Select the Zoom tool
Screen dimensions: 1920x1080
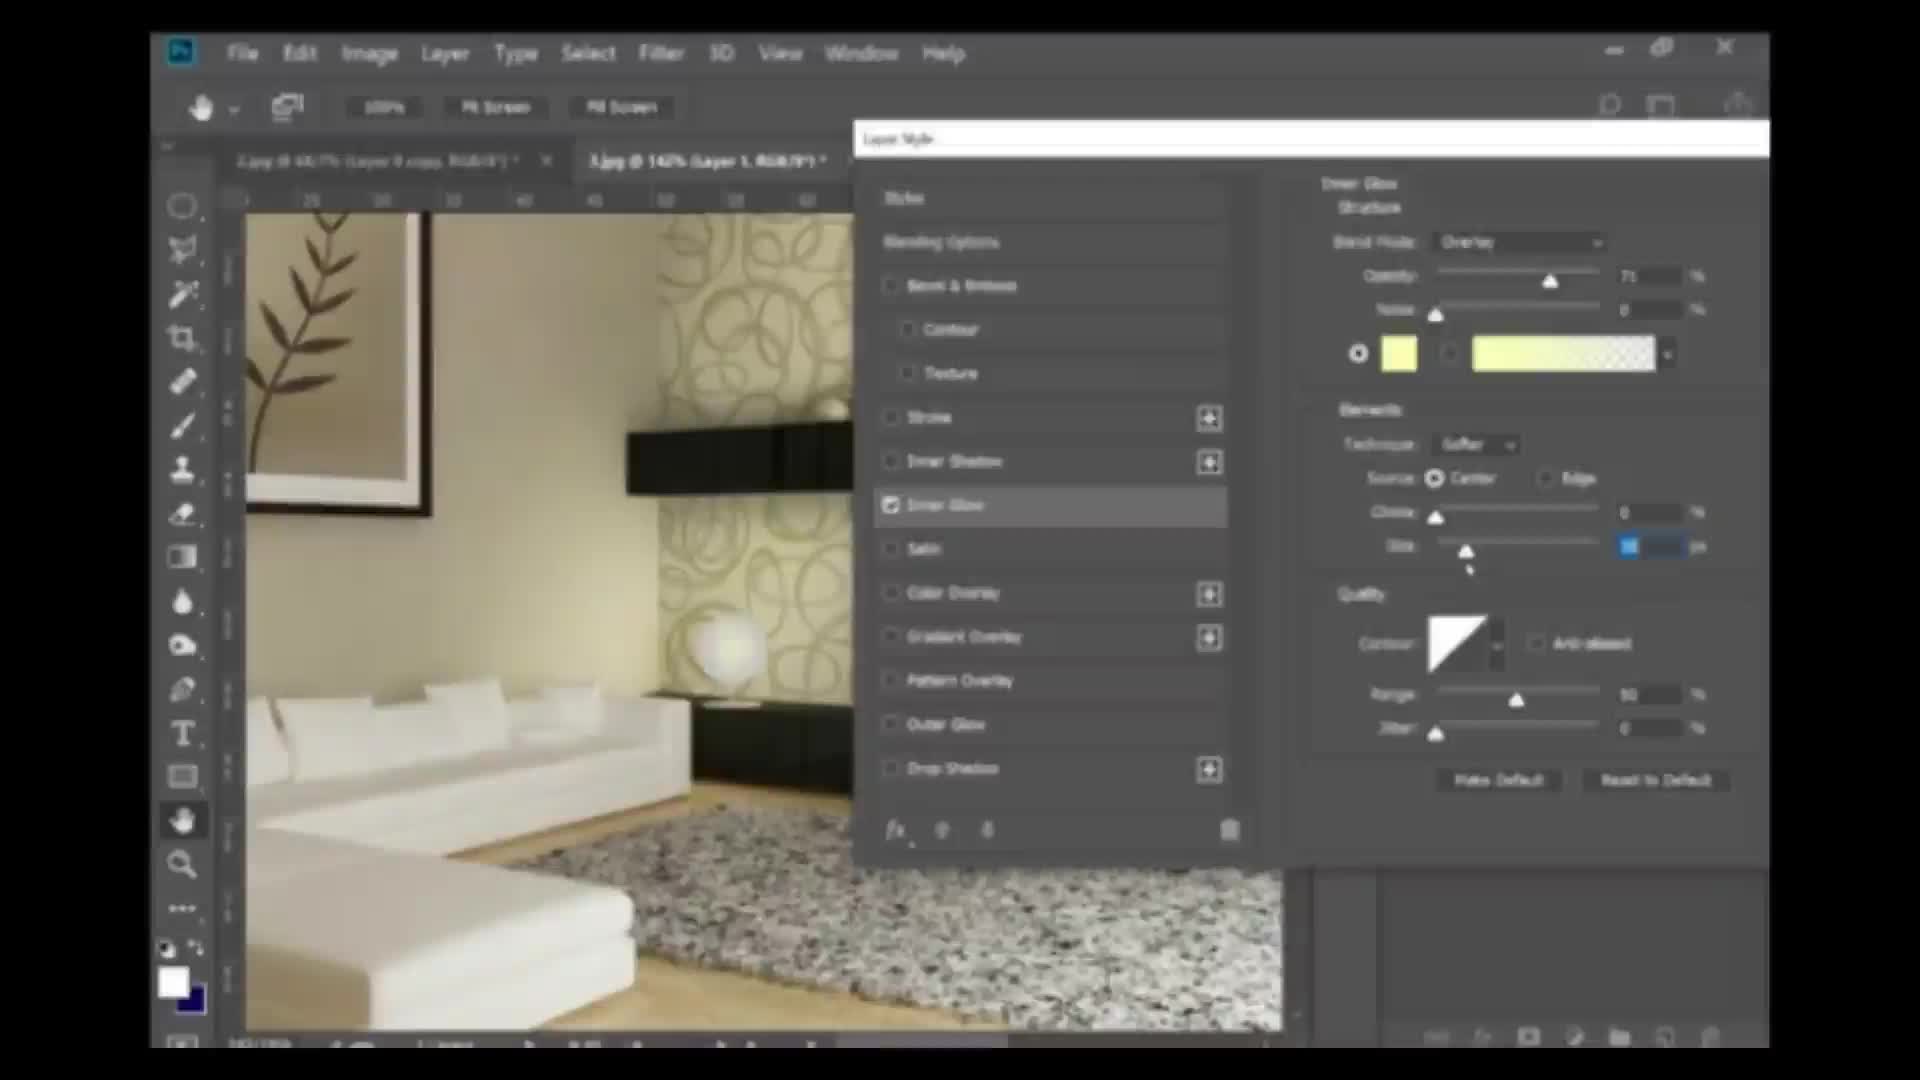182,864
